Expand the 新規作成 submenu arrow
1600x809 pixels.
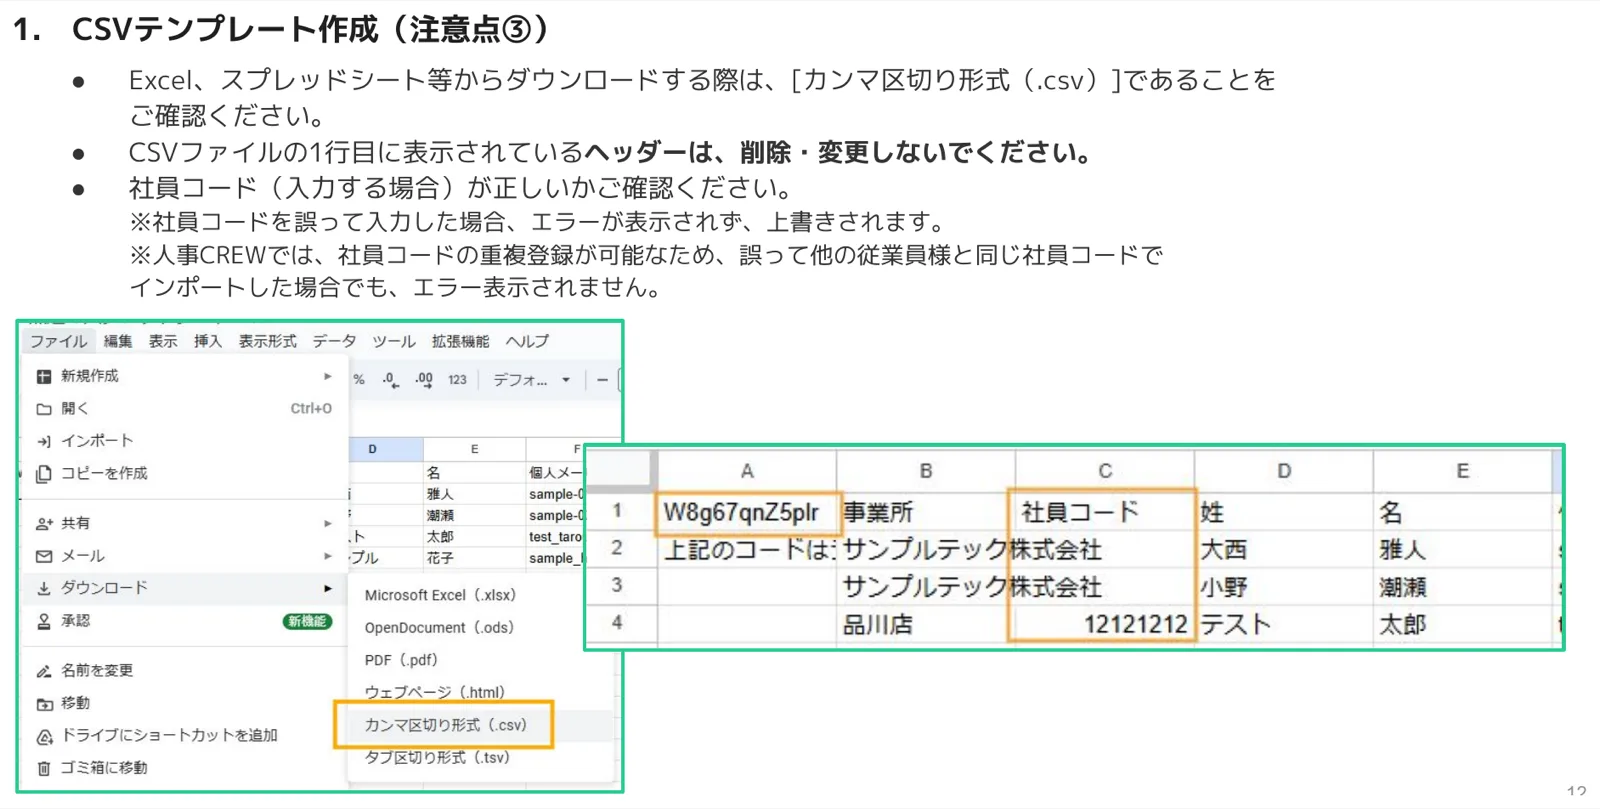(327, 376)
